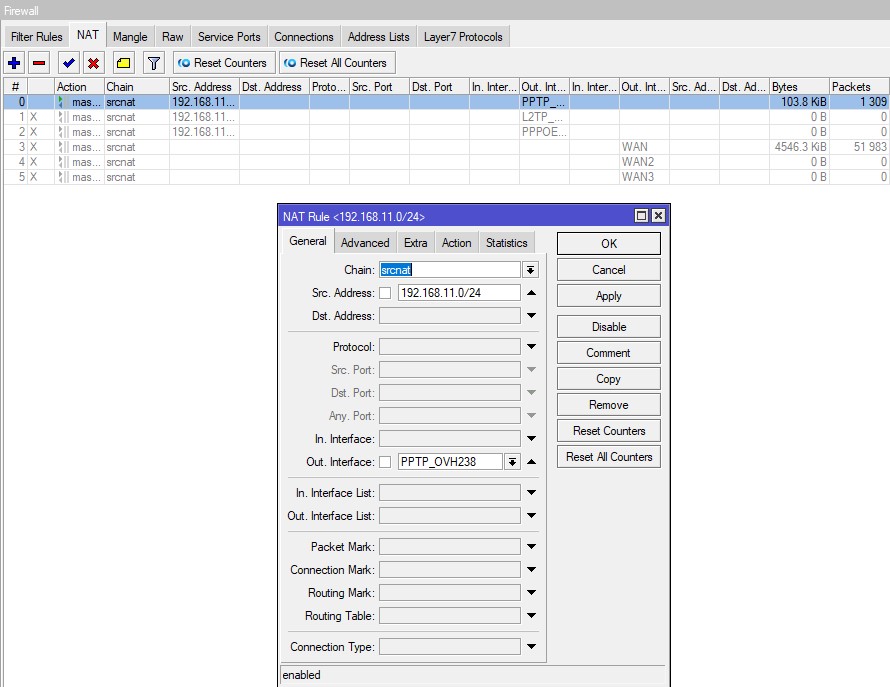Select rule row 1 with L2TP_ interface
The height and width of the screenshot is (687, 890).
click(x=446, y=117)
